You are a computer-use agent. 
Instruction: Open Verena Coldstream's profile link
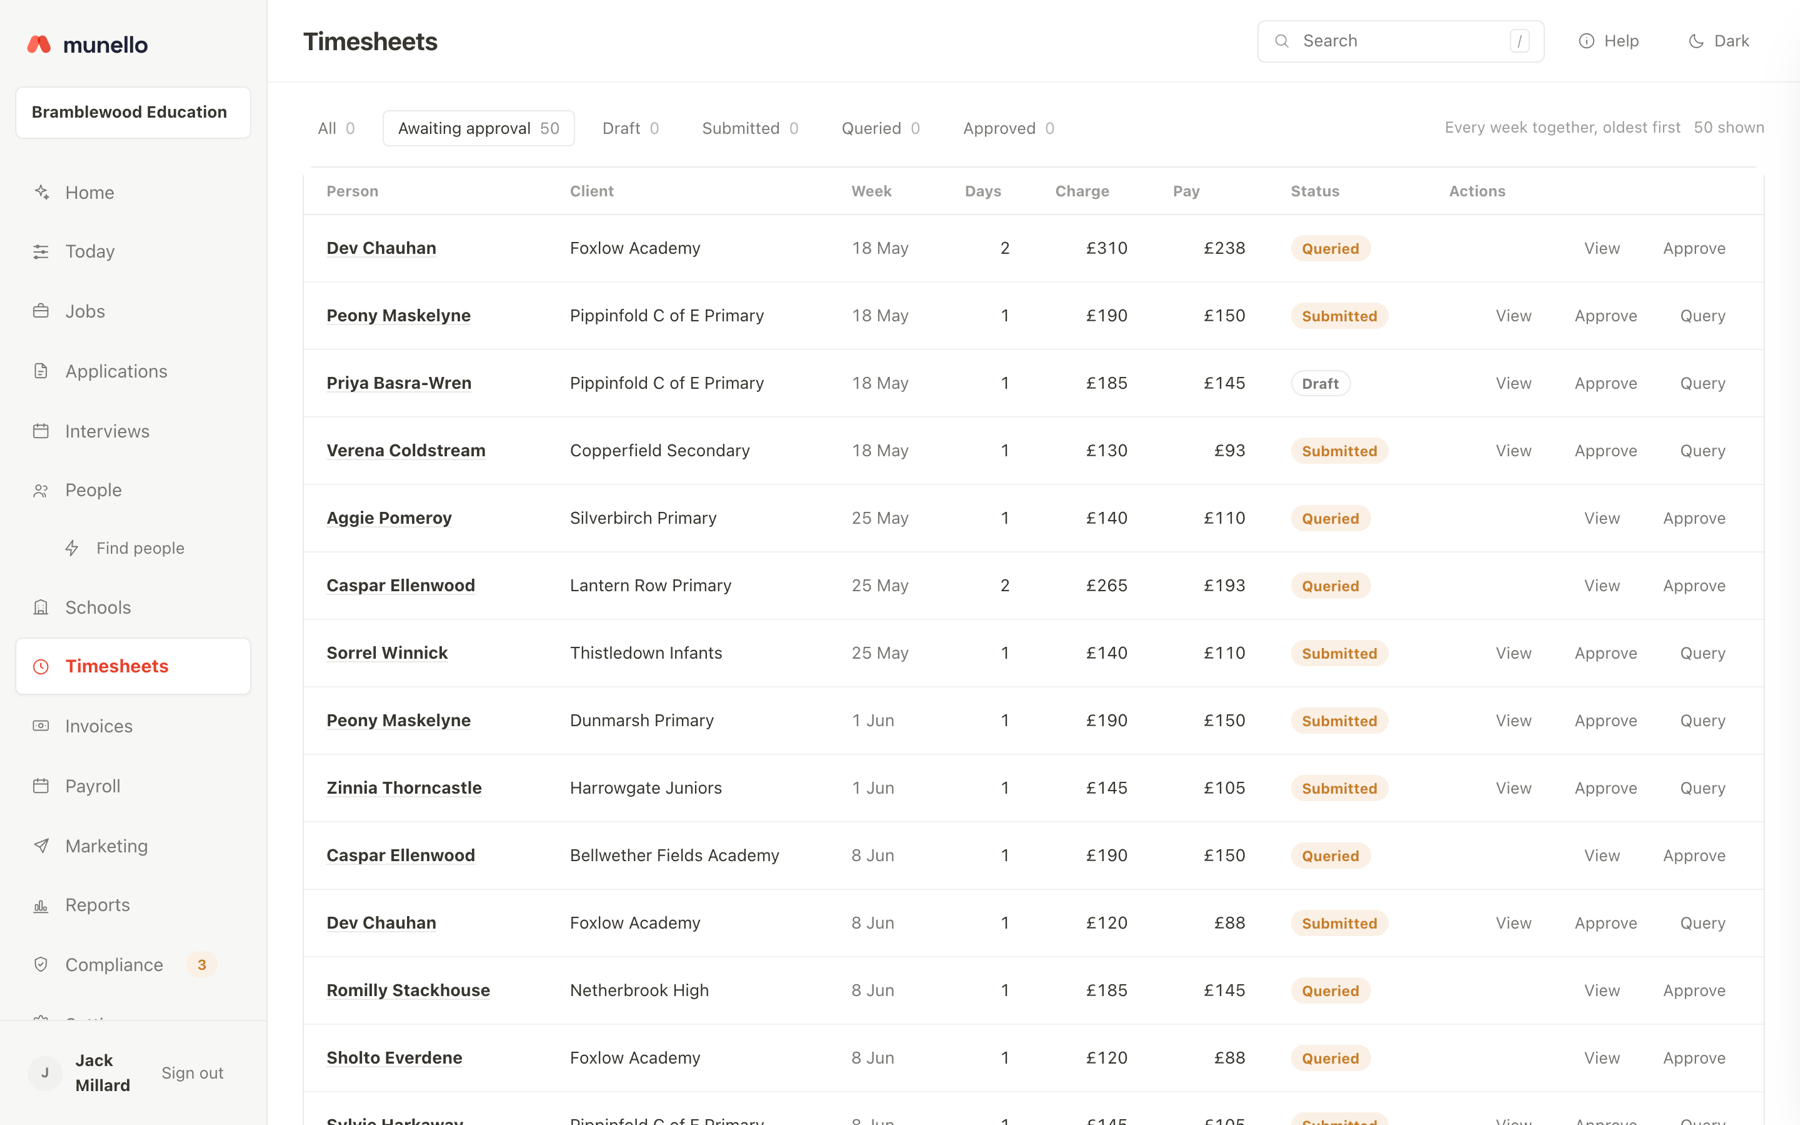click(406, 451)
